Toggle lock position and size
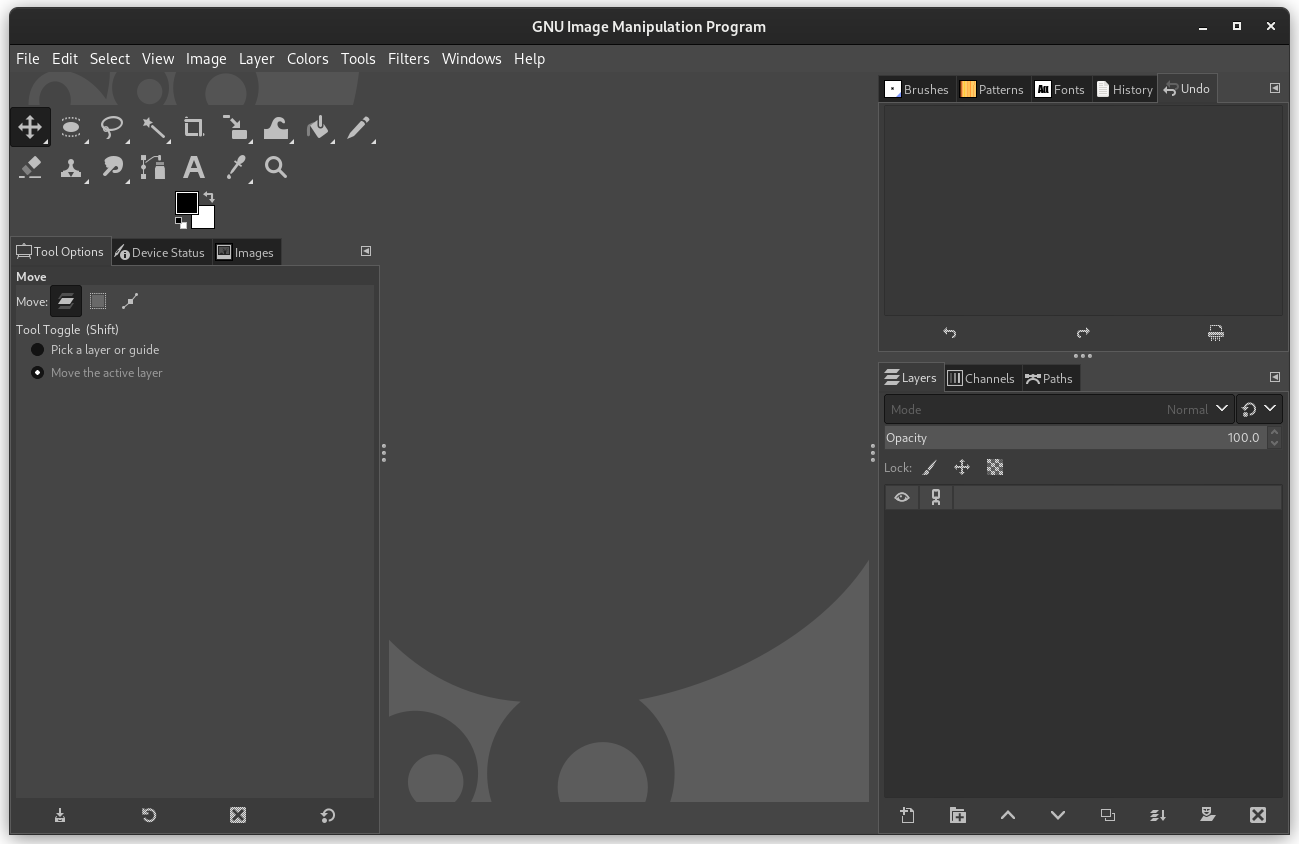1299x844 pixels. pos(962,467)
